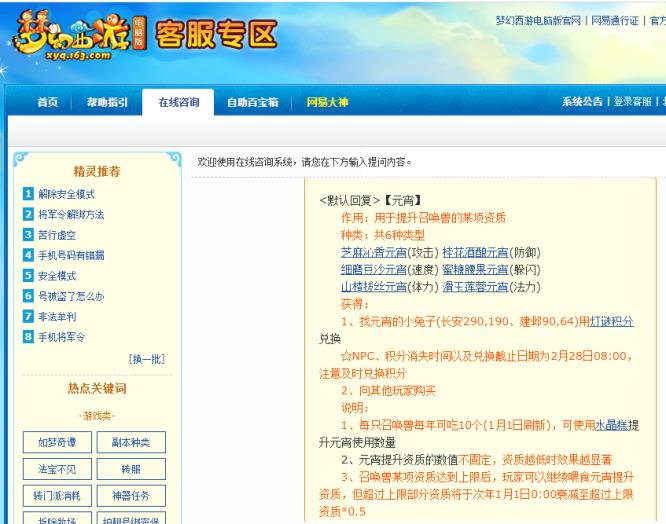Select recommendation 将军令解绑方法
The height and width of the screenshot is (524, 666).
point(71,214)
